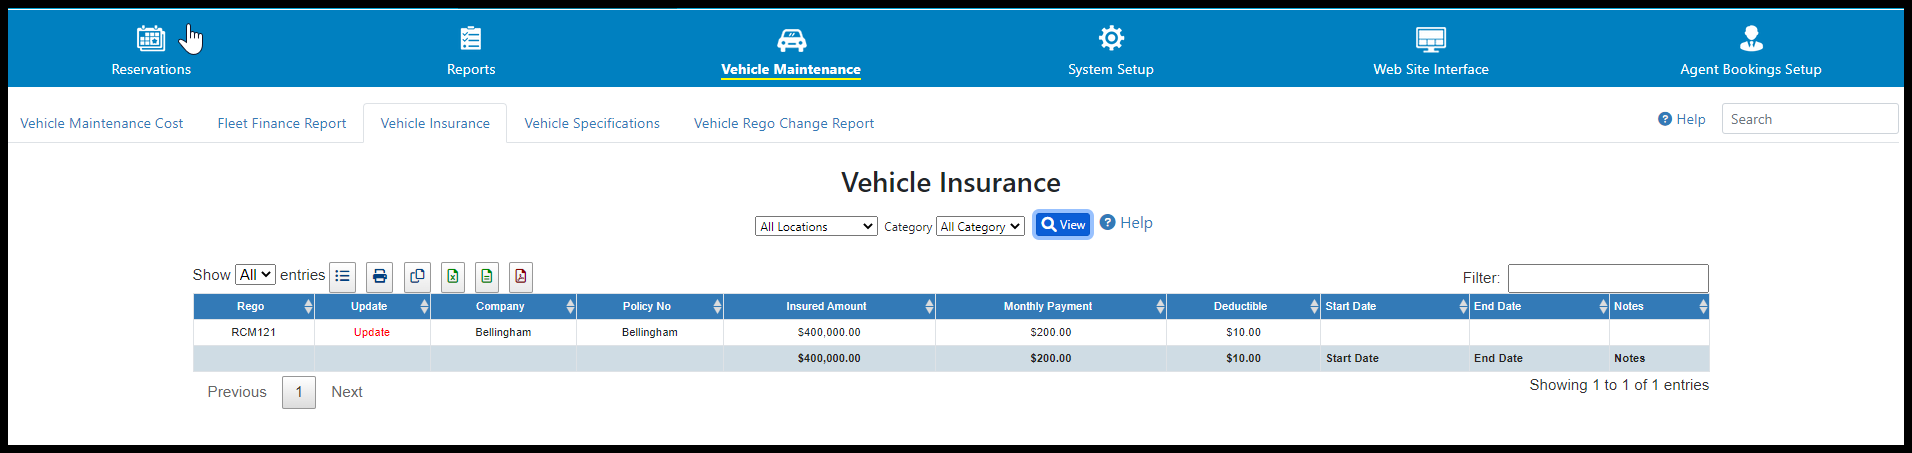The height and width of the screenshot is (453, 1912).
Task: Open the Reservations section
Action: (x=151, y=50)
